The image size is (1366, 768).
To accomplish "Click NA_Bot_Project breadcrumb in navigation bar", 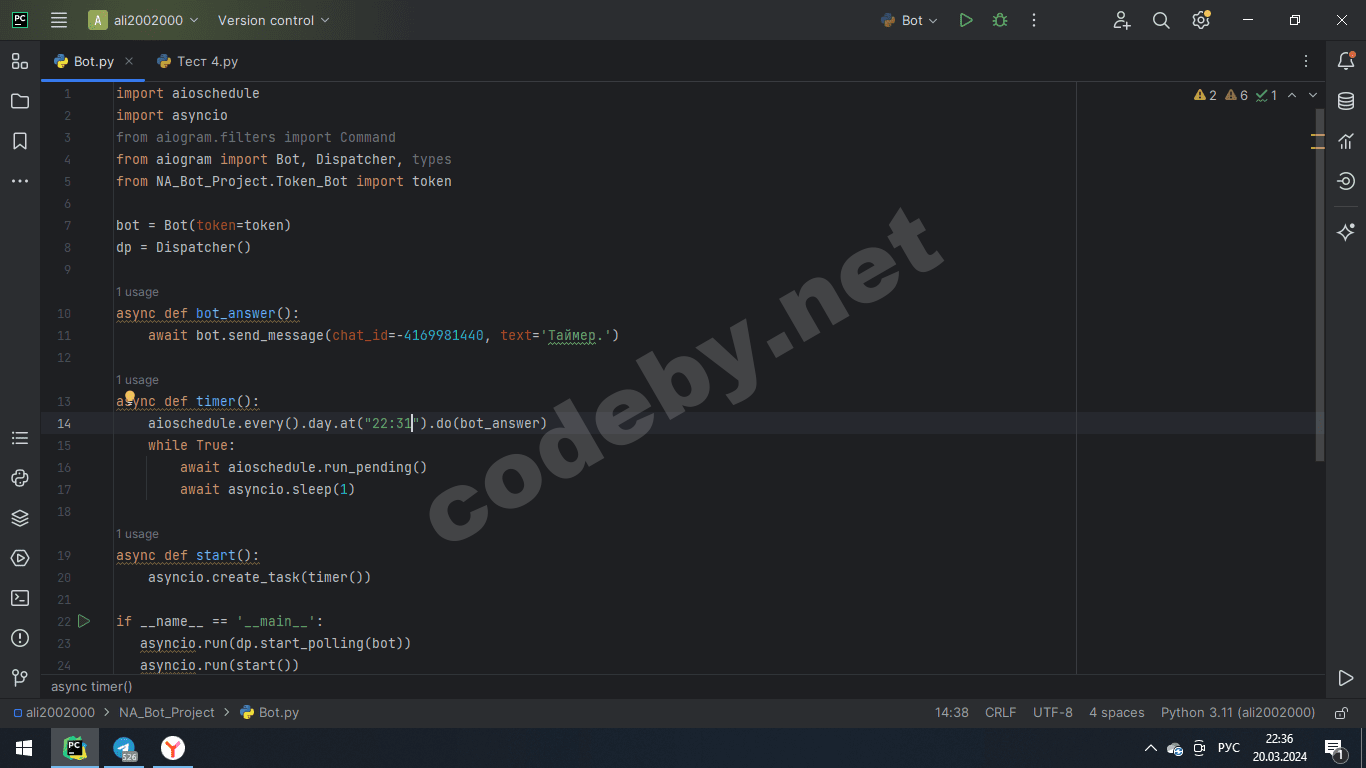I will [166, 713].
